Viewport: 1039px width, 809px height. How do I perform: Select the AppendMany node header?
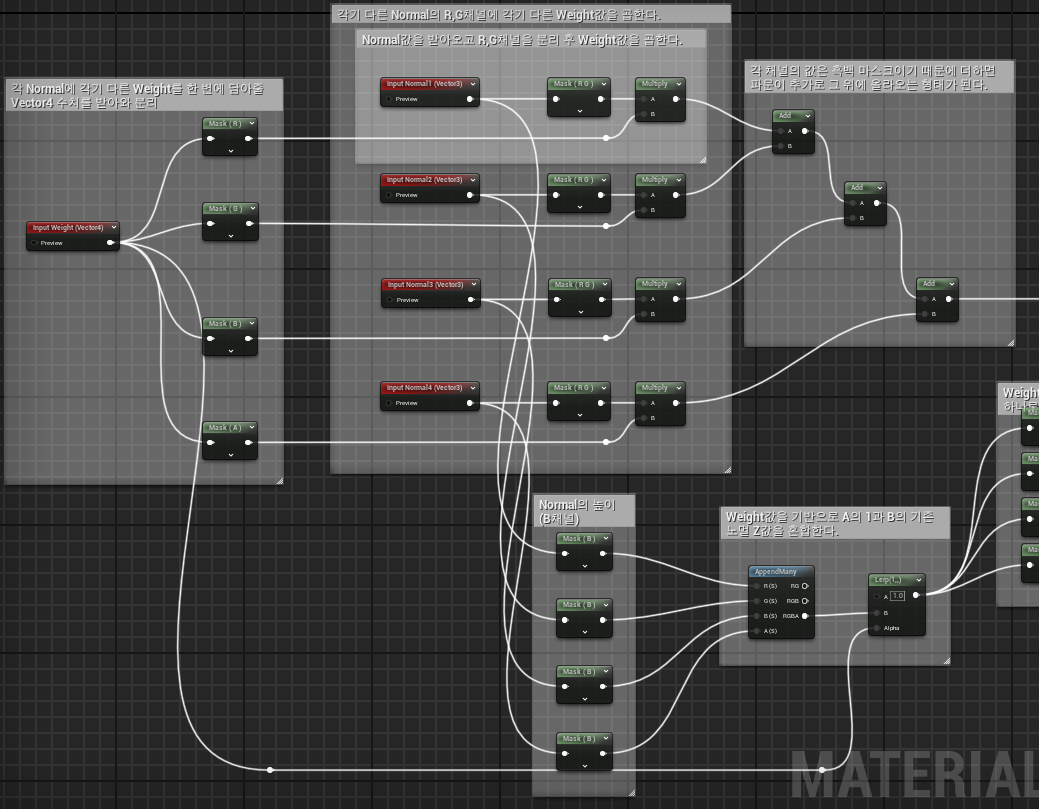[781, 571]
